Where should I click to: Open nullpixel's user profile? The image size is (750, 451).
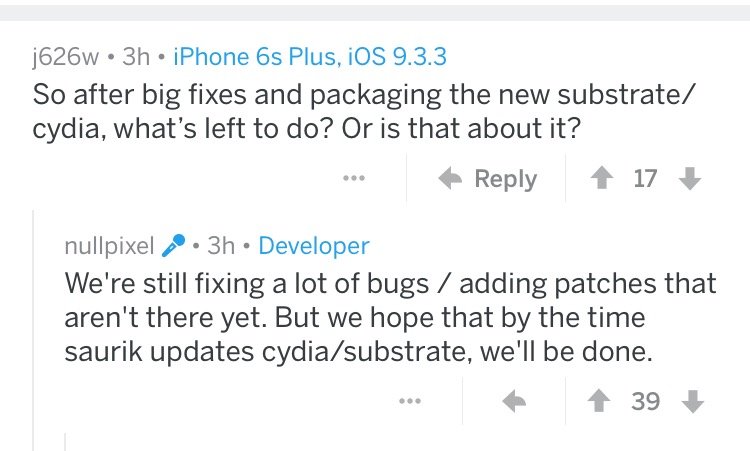(x=109, y=245)
